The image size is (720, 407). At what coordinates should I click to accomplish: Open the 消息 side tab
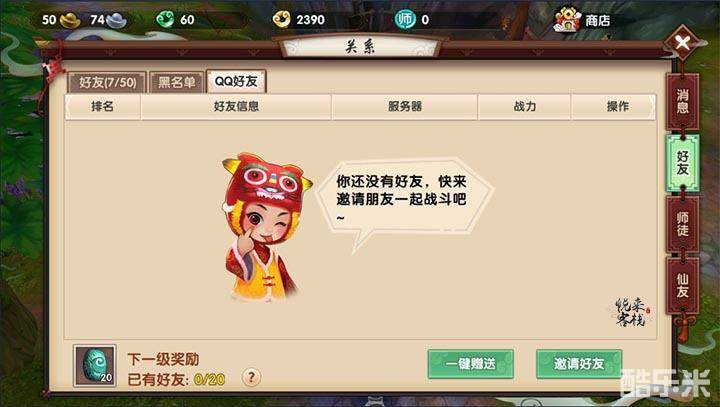pos(682,102)
